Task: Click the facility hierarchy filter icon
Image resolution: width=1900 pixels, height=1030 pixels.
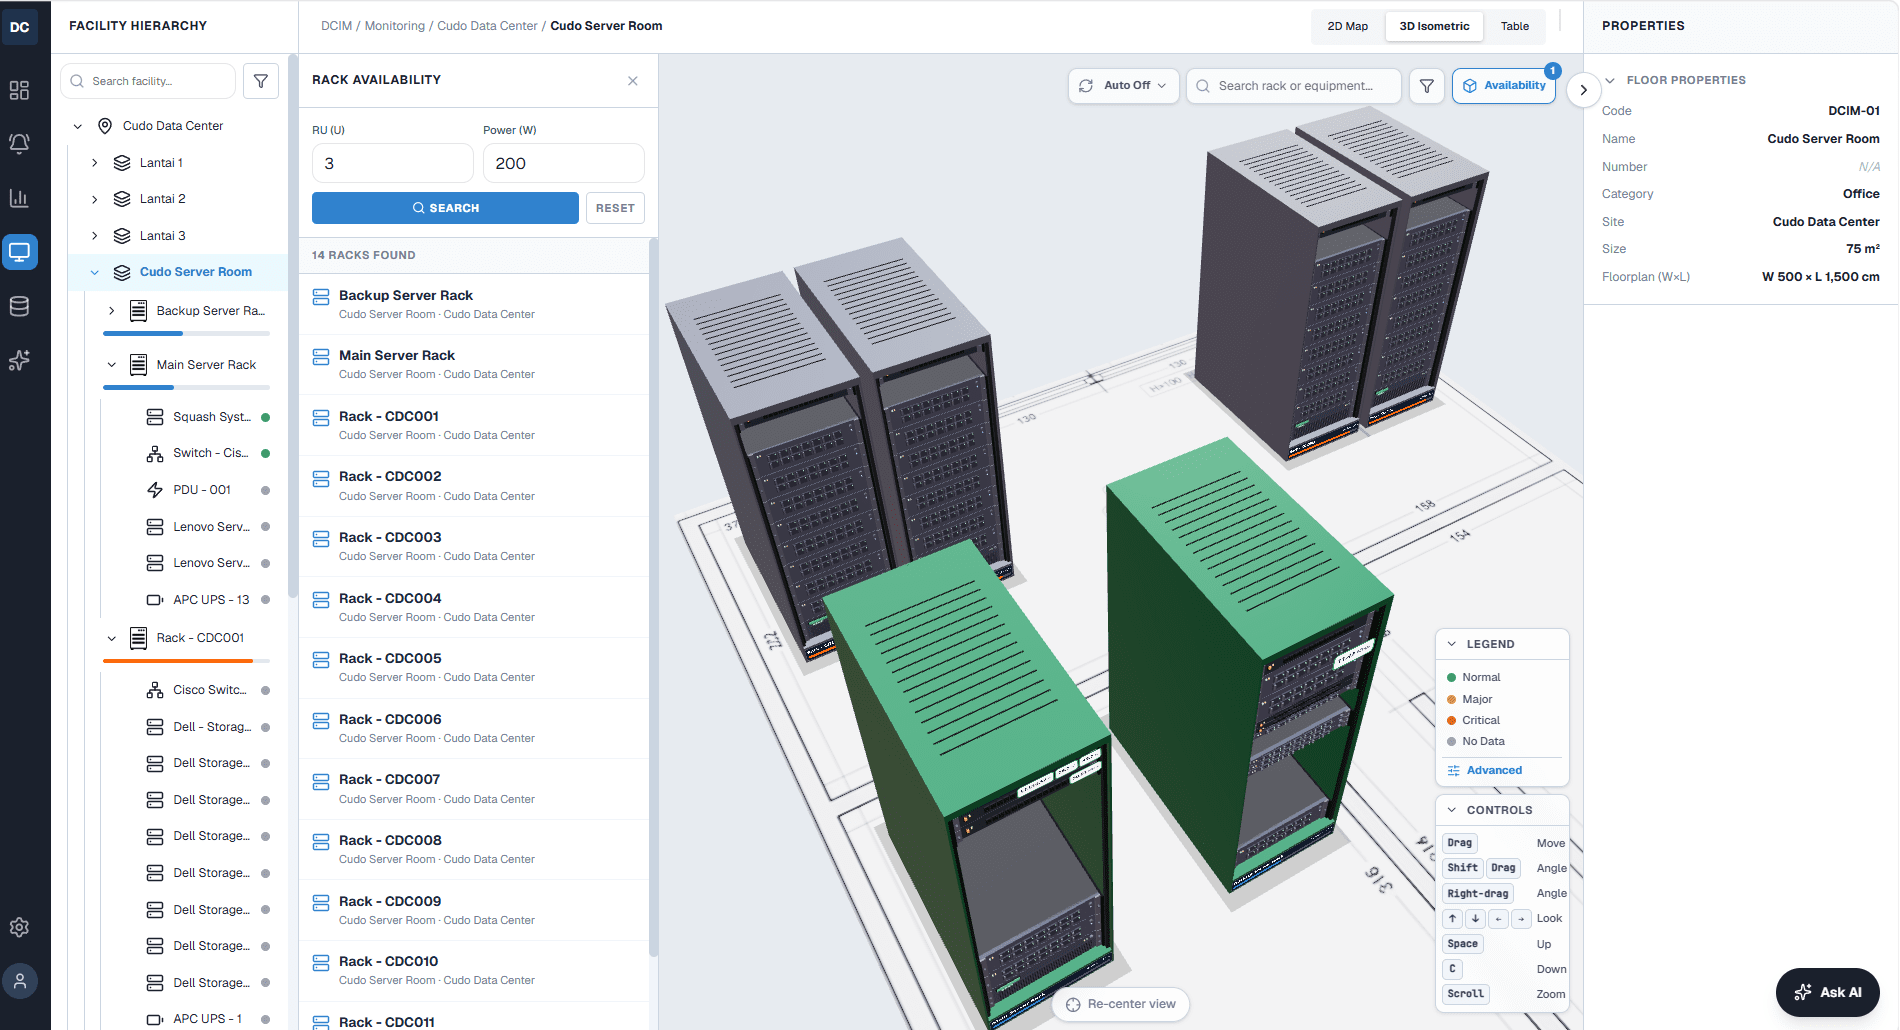Action: 261,81
